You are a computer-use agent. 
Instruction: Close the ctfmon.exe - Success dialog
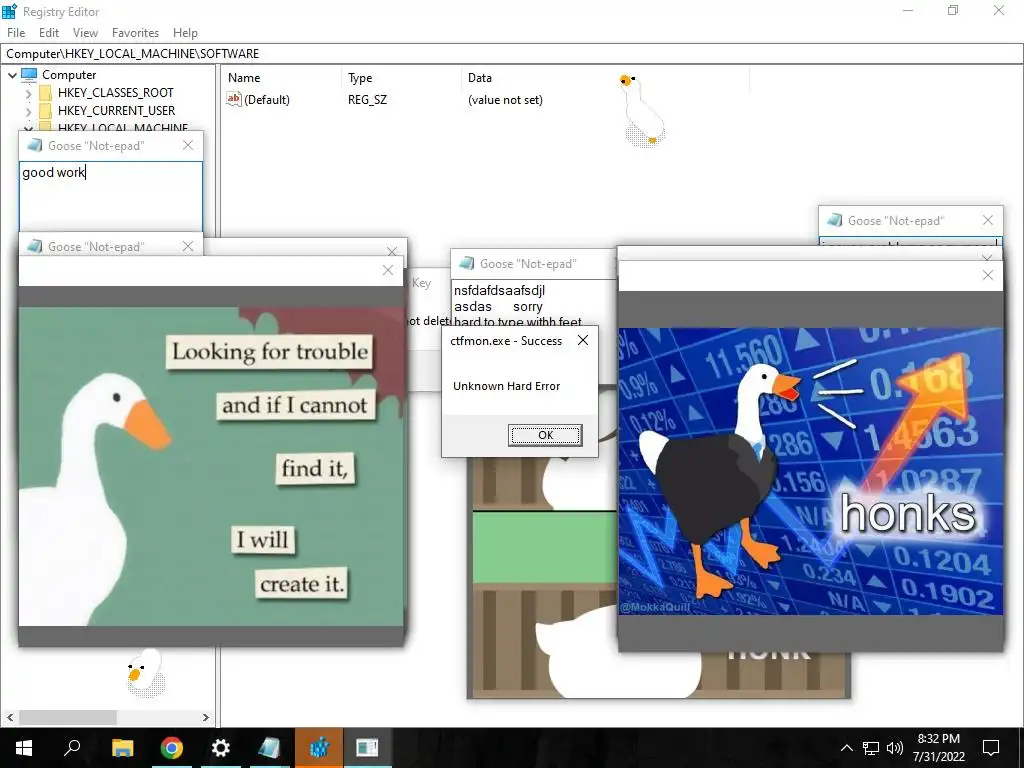(x=583, y=340)
